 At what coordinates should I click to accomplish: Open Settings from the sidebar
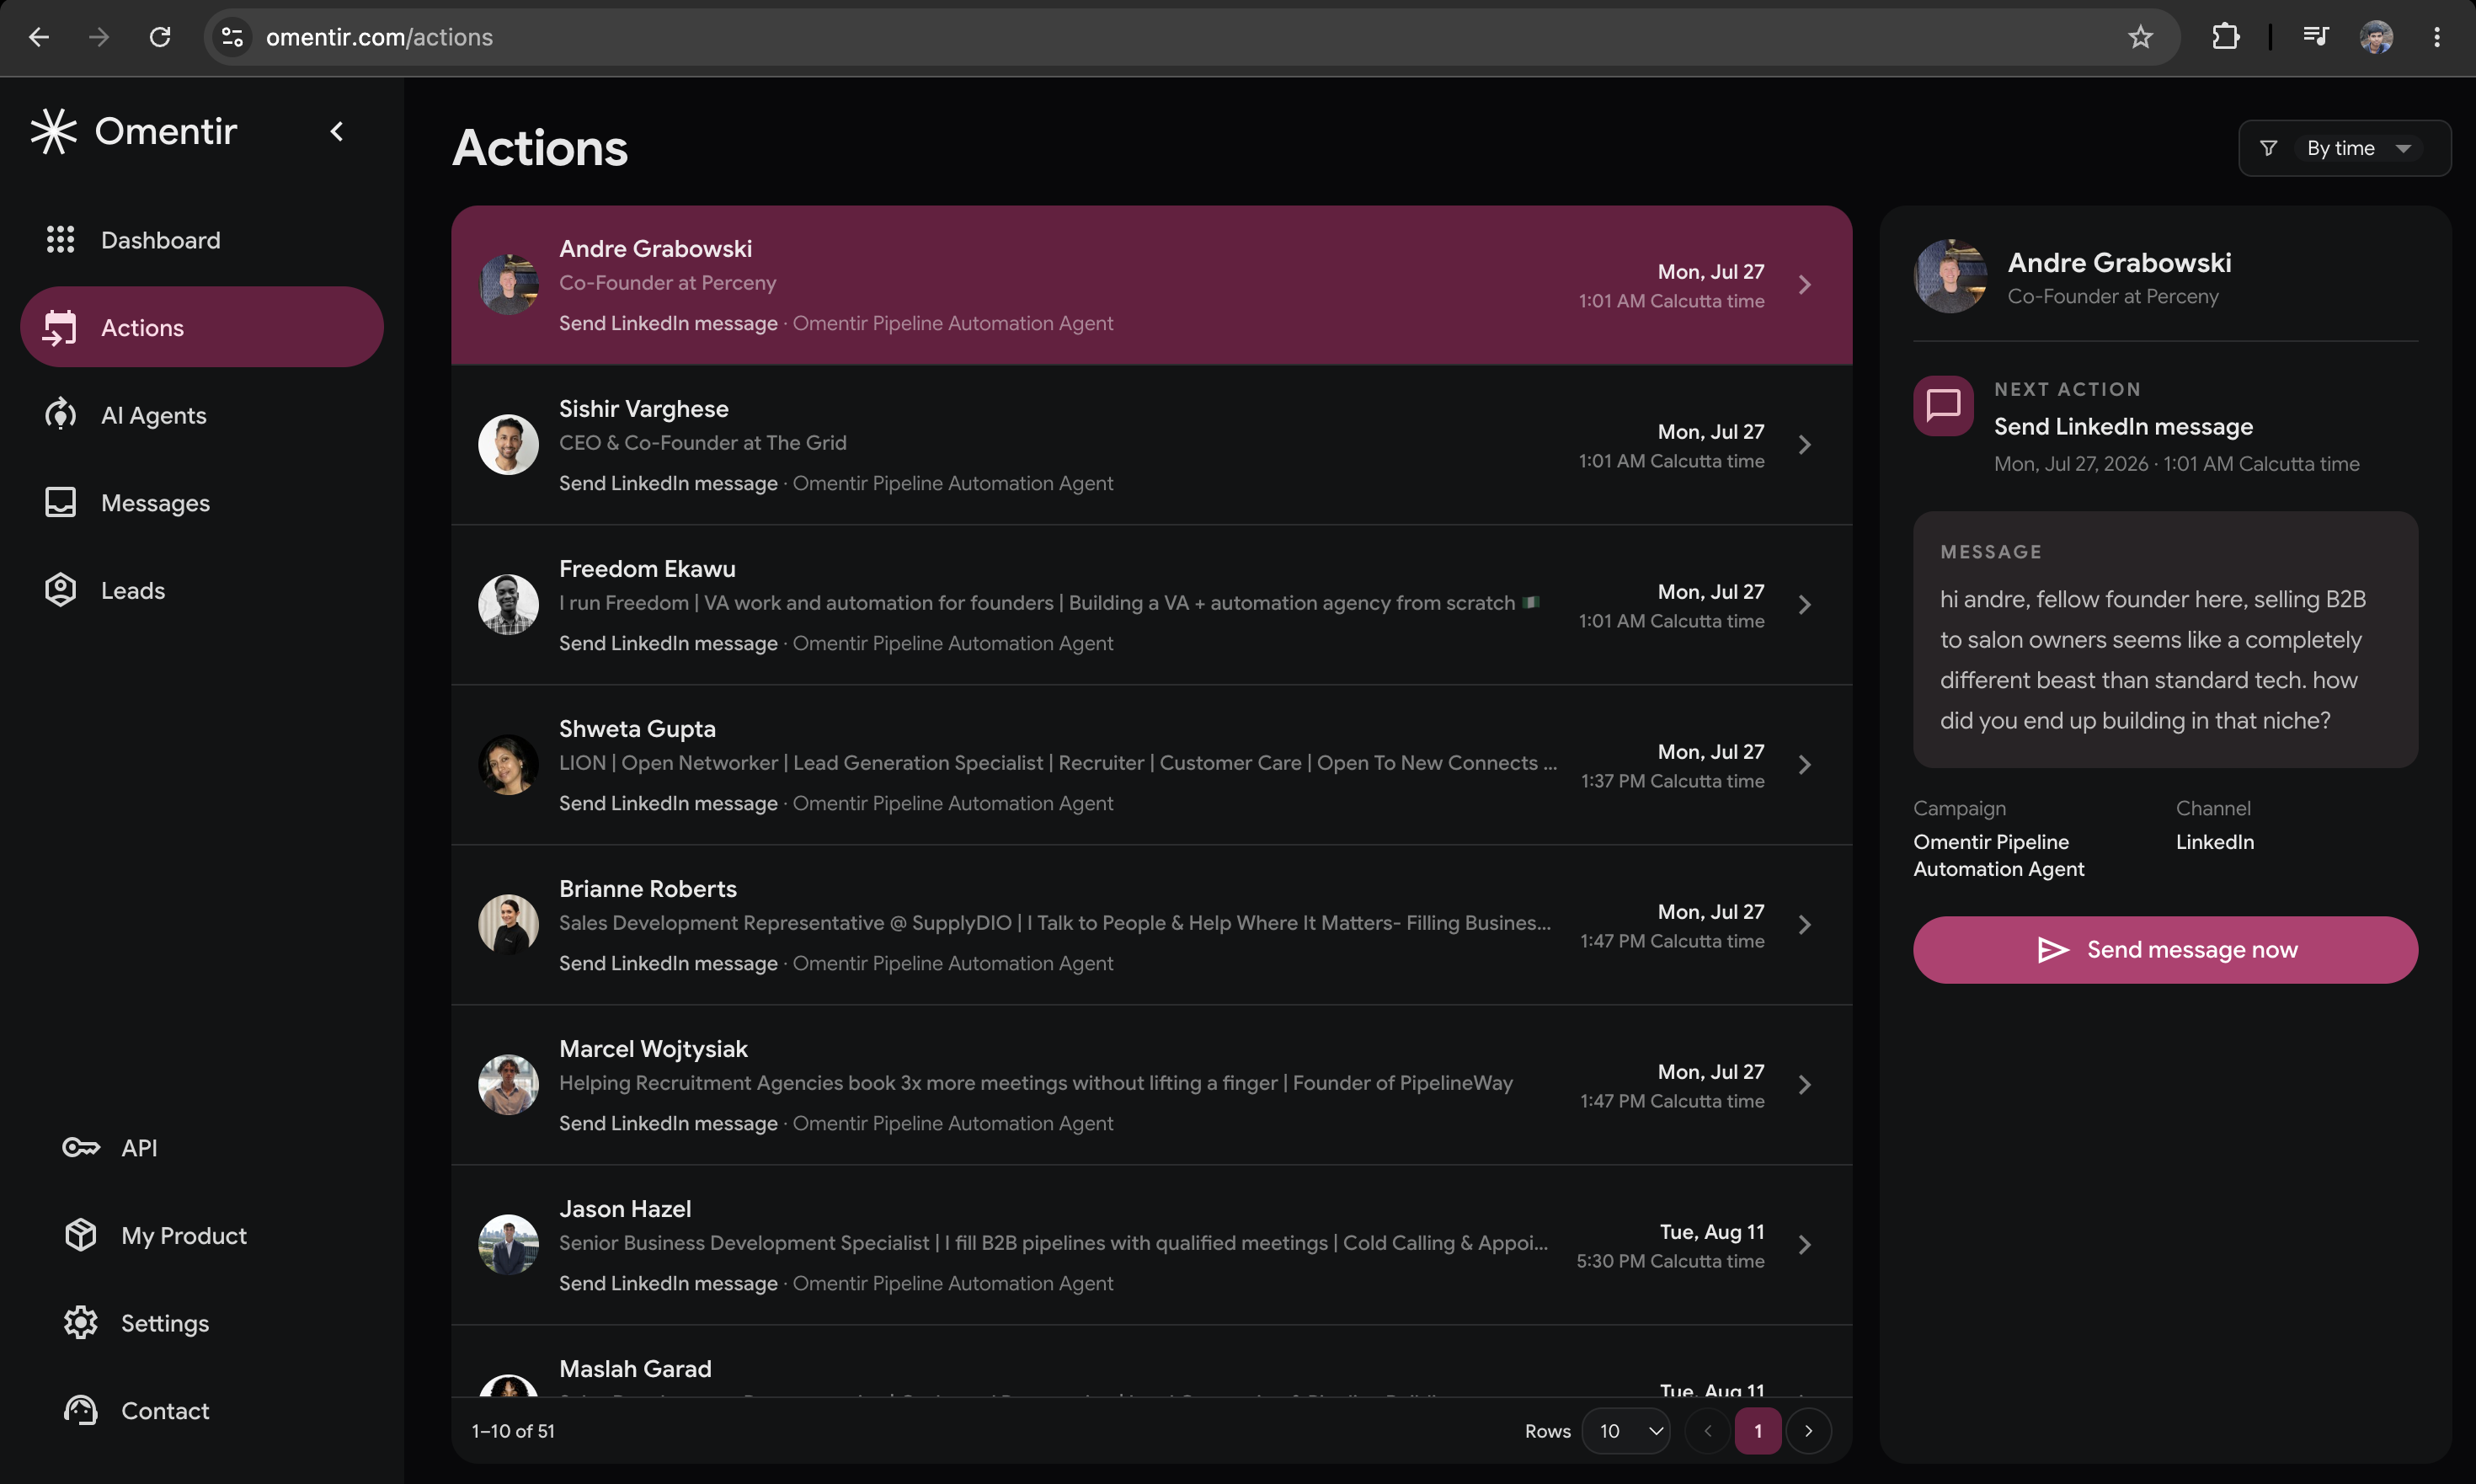(202, 1323)
